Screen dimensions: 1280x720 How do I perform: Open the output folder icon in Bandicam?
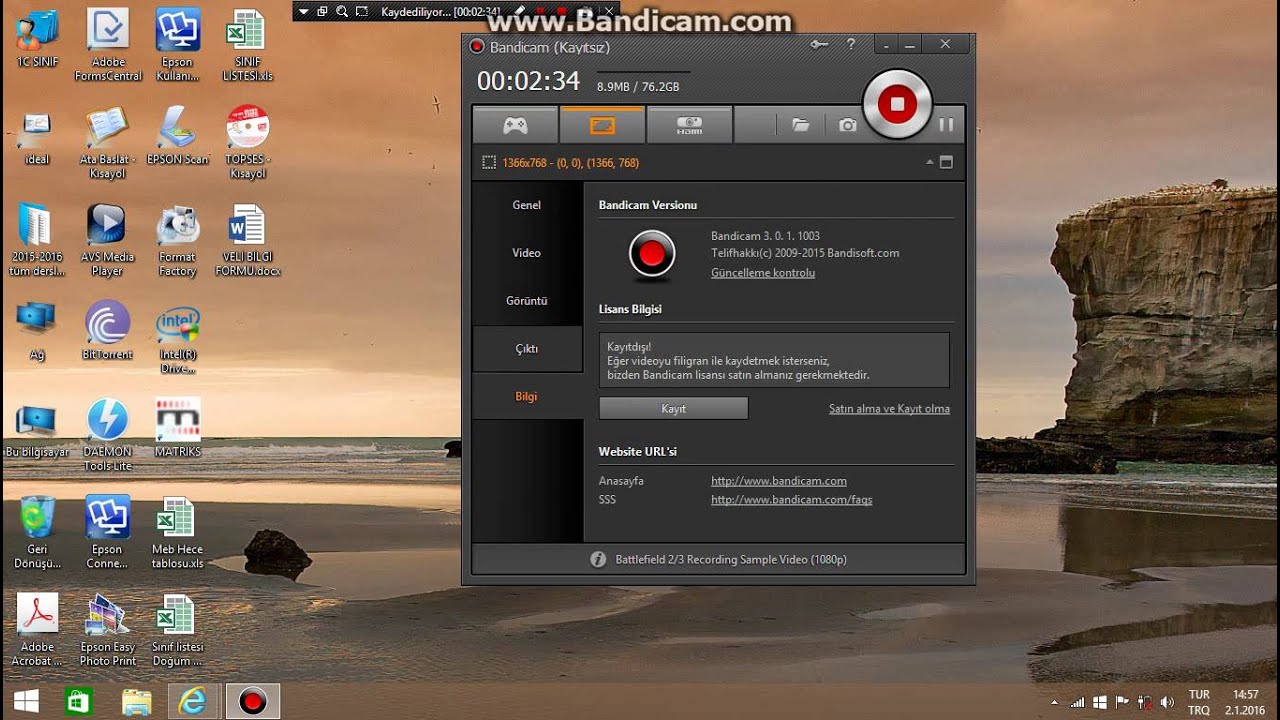point(800,125)
